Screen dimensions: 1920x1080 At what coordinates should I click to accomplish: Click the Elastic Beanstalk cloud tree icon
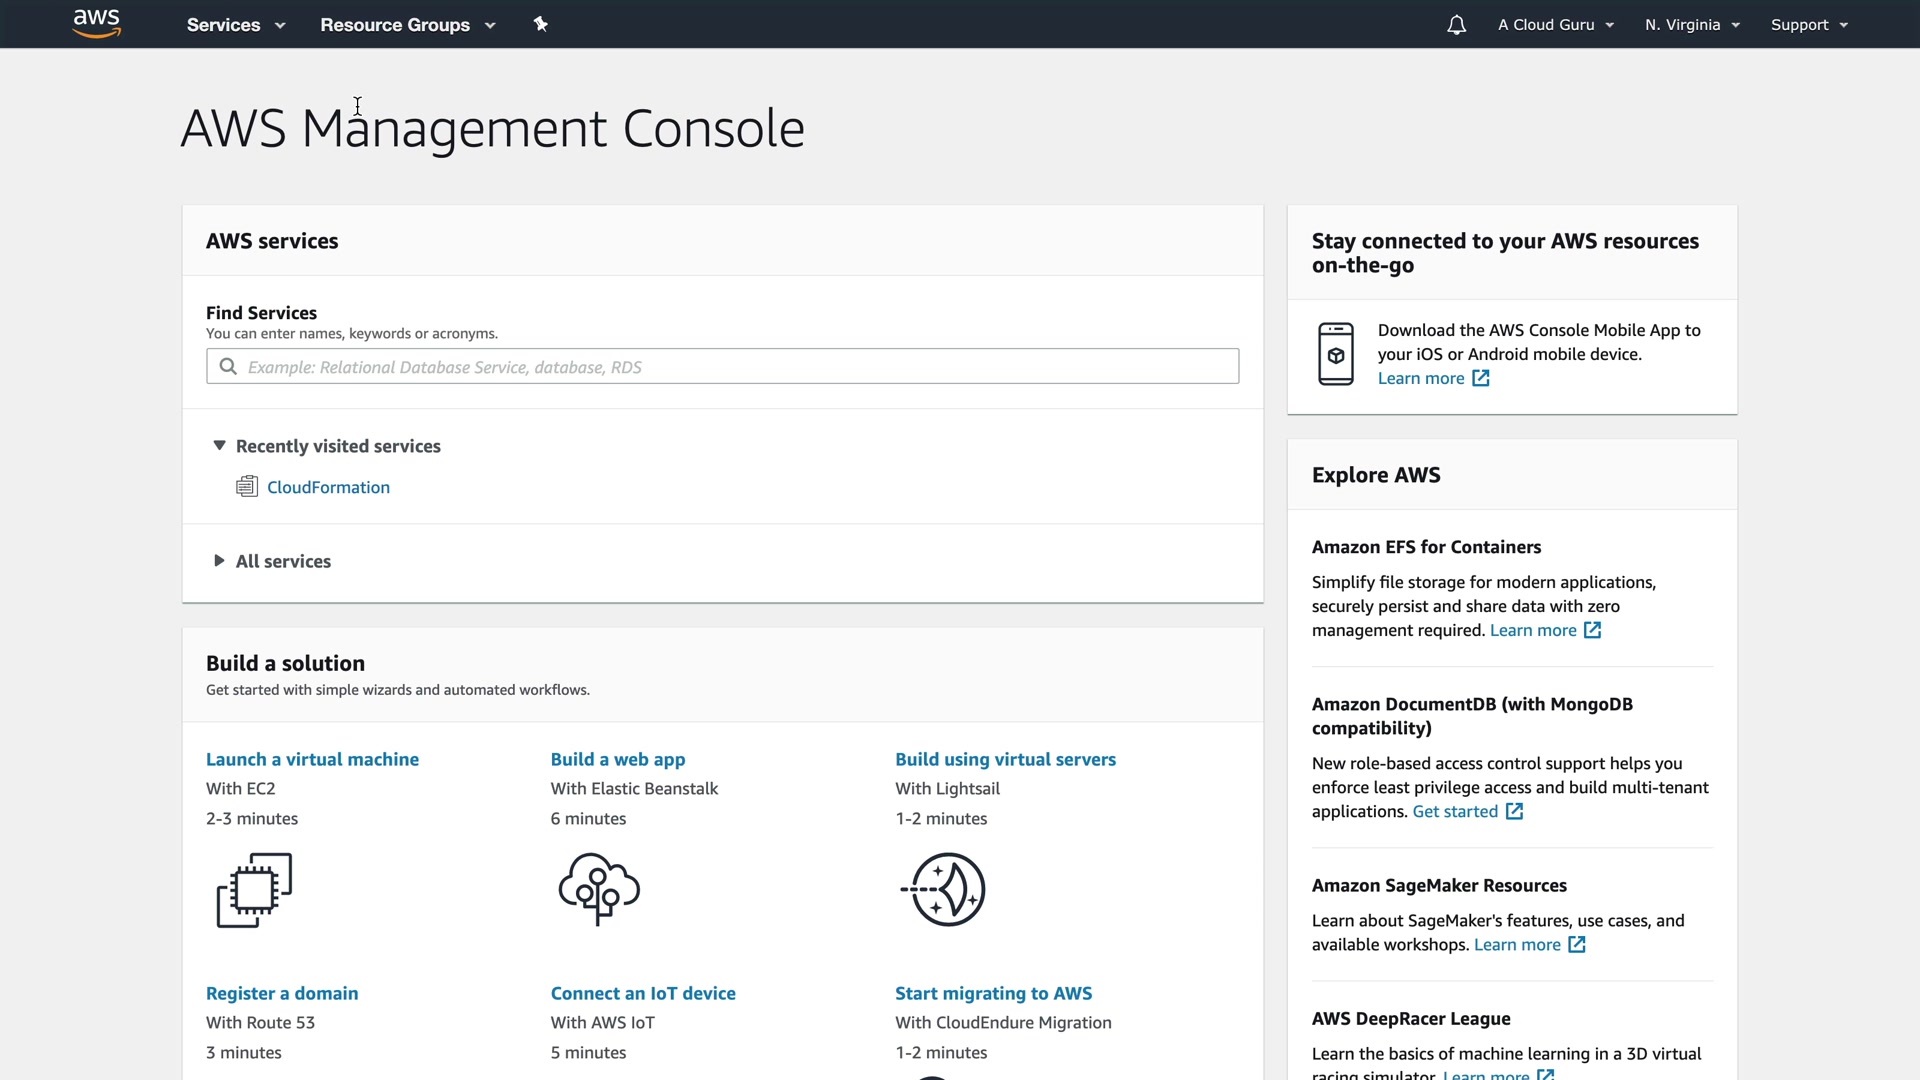[599, 889]
